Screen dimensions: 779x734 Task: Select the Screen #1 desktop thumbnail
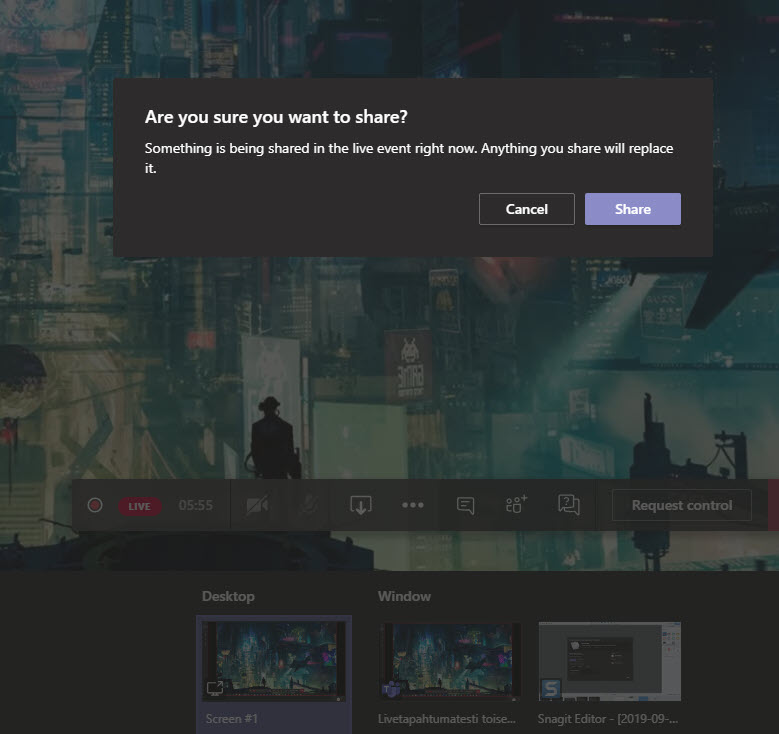pyautogui.click(x=274, y=660)
